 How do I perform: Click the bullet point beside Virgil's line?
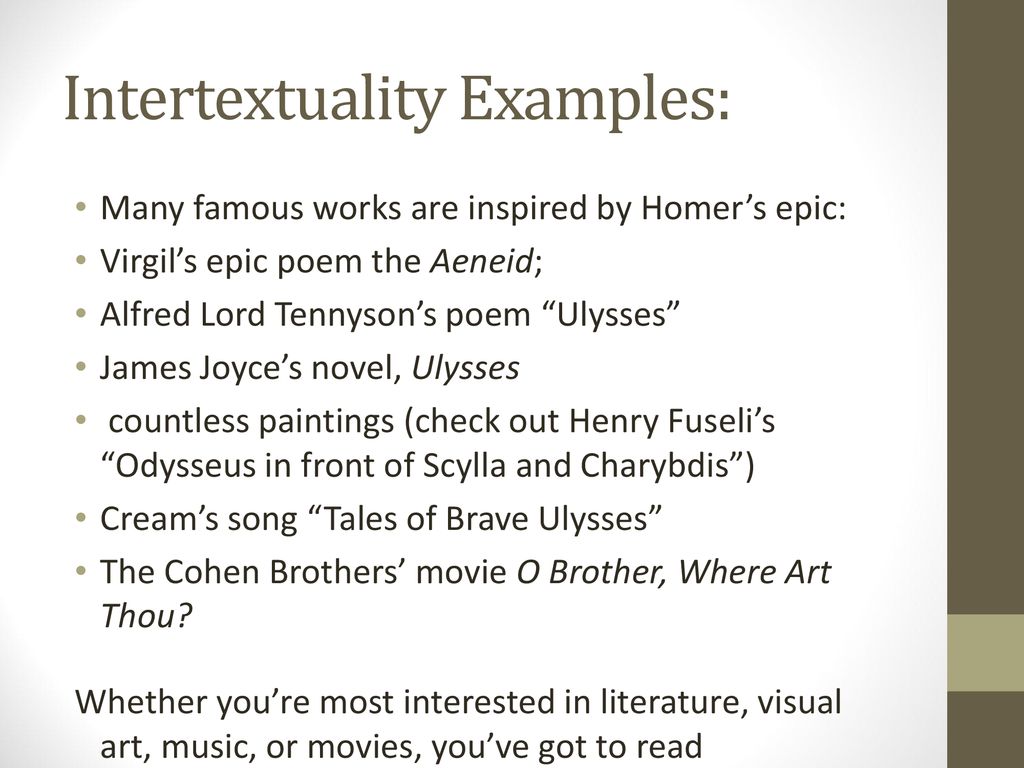81,261
